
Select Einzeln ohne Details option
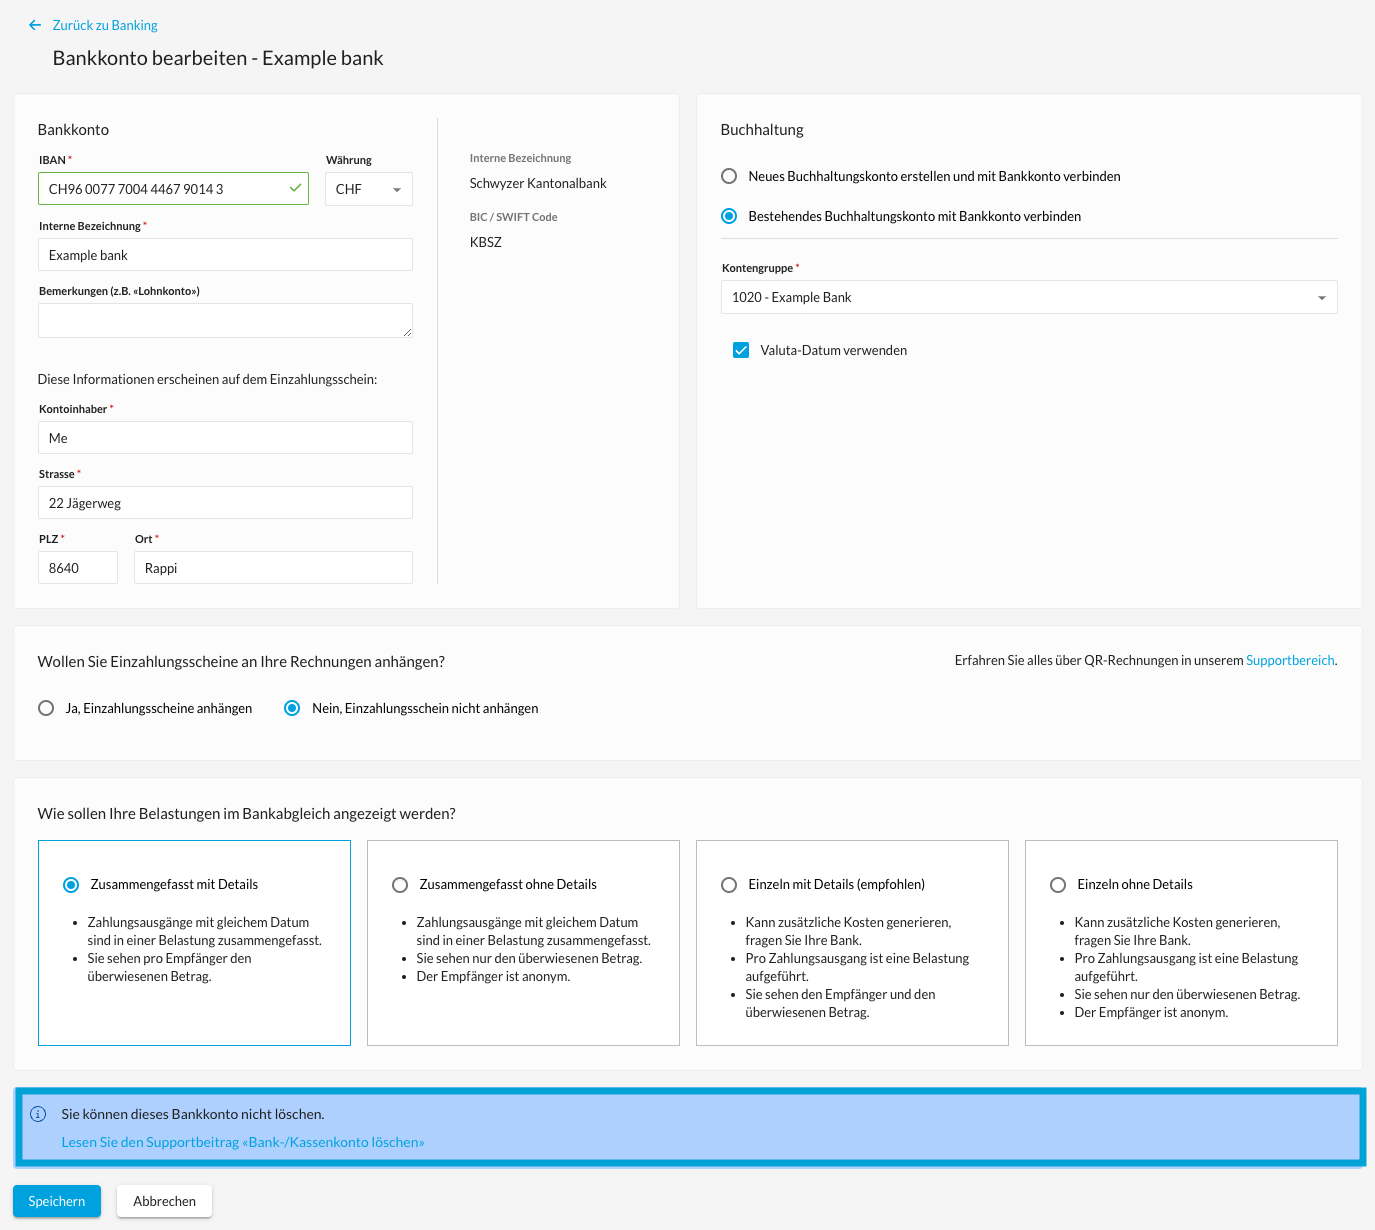click(1058, 885)
